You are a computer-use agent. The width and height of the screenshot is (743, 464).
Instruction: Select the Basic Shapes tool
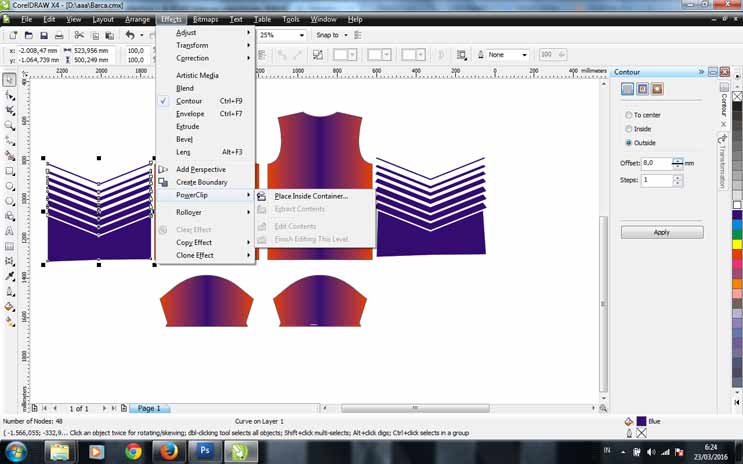(x=9, y=216)
